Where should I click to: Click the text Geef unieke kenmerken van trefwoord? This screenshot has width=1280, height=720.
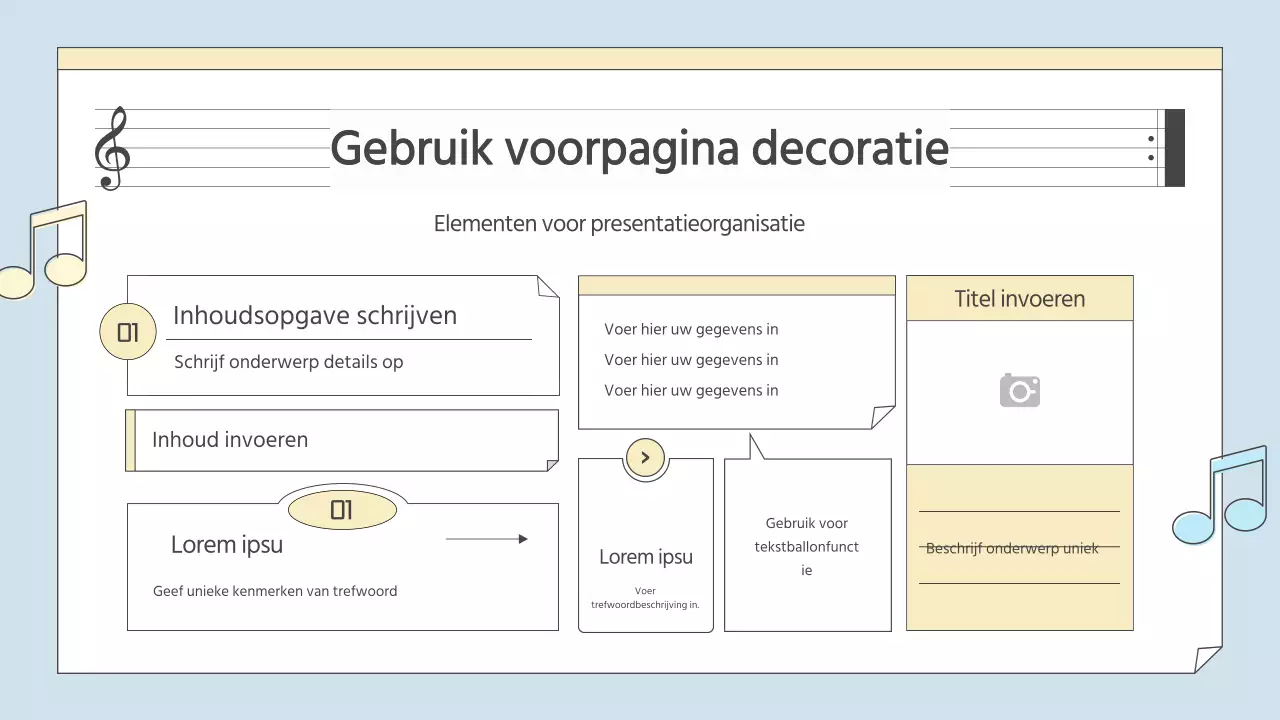[275, 591]
